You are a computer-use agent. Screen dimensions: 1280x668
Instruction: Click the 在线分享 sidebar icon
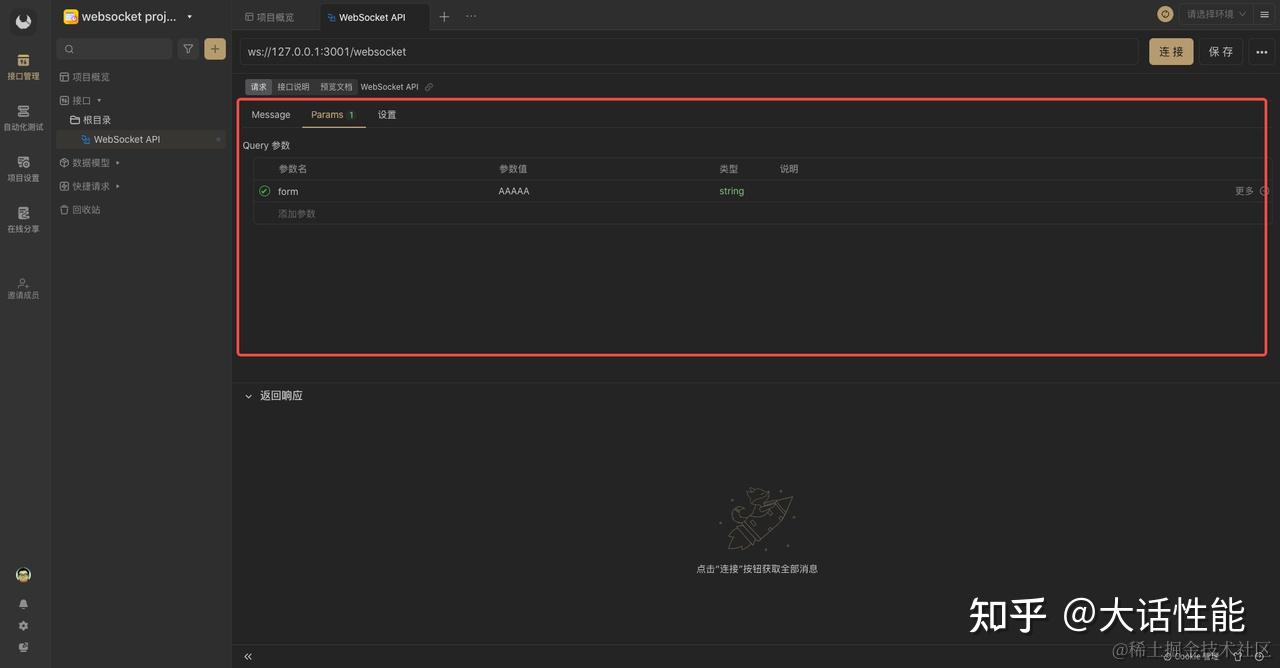coord(23,220)
